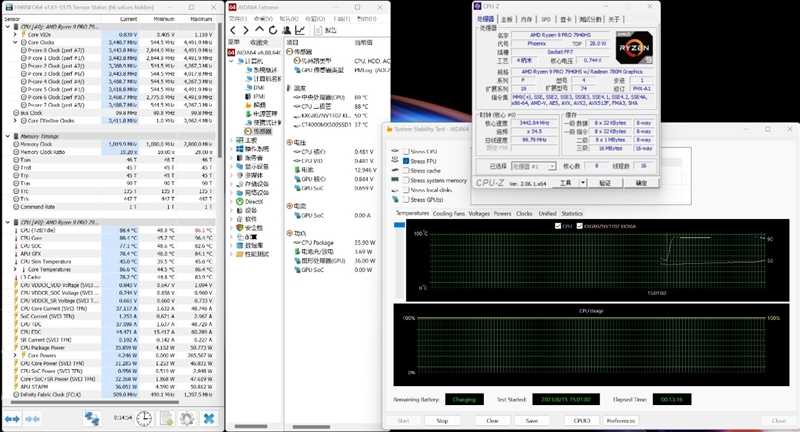Uncheck the Stress FPU checkbox
This screenshot has height=432, width=800.
coord(404,160)
